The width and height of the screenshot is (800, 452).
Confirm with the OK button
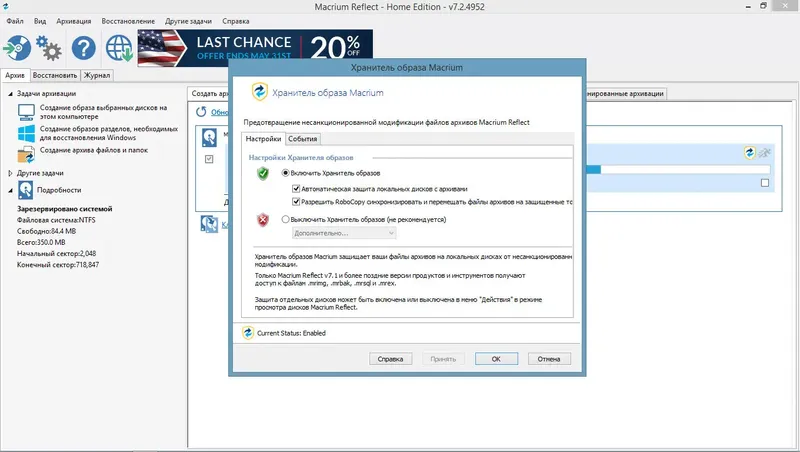pos(496,359)
